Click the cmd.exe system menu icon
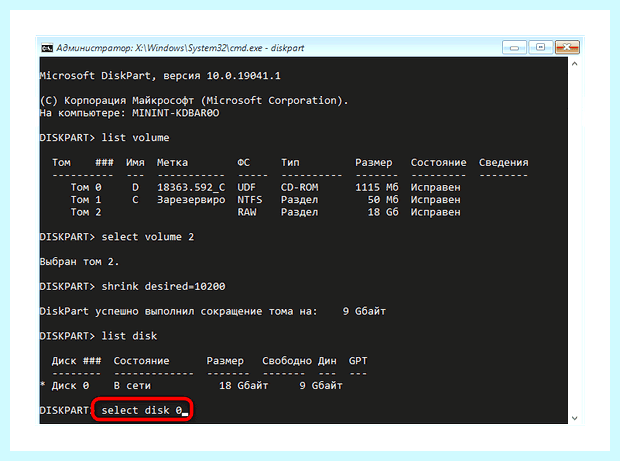This screenshot has width=620, height=461. click(47, 48)
